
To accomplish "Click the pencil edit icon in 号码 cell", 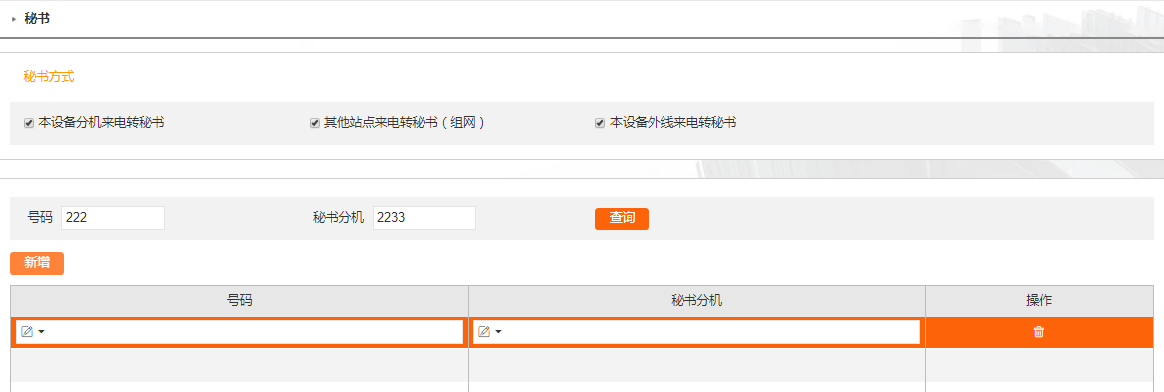I will [x=27, y=332].
